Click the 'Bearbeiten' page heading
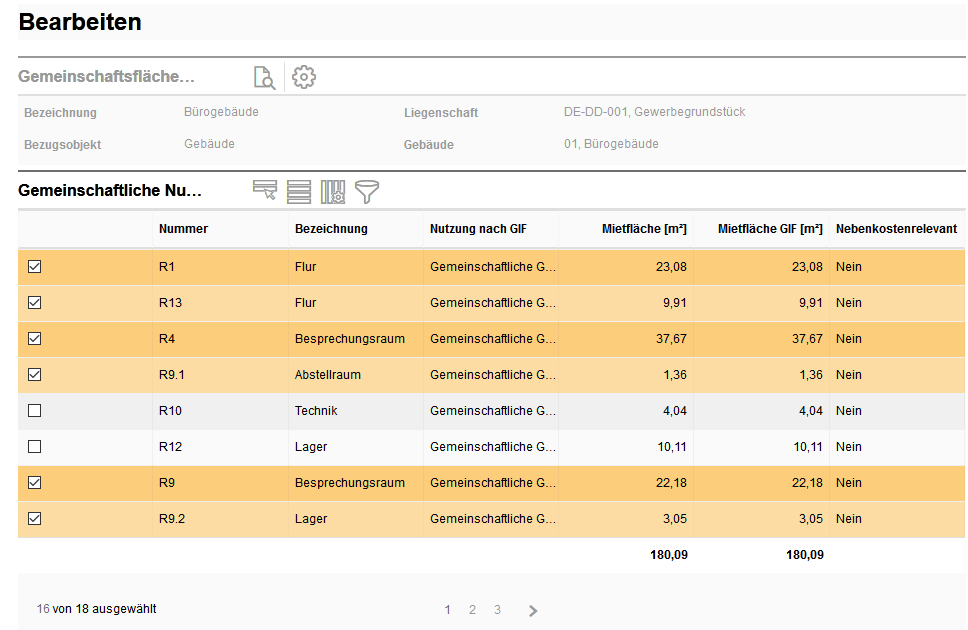Image resolution: width=968 pixels, height=630 pixels. 80,22
